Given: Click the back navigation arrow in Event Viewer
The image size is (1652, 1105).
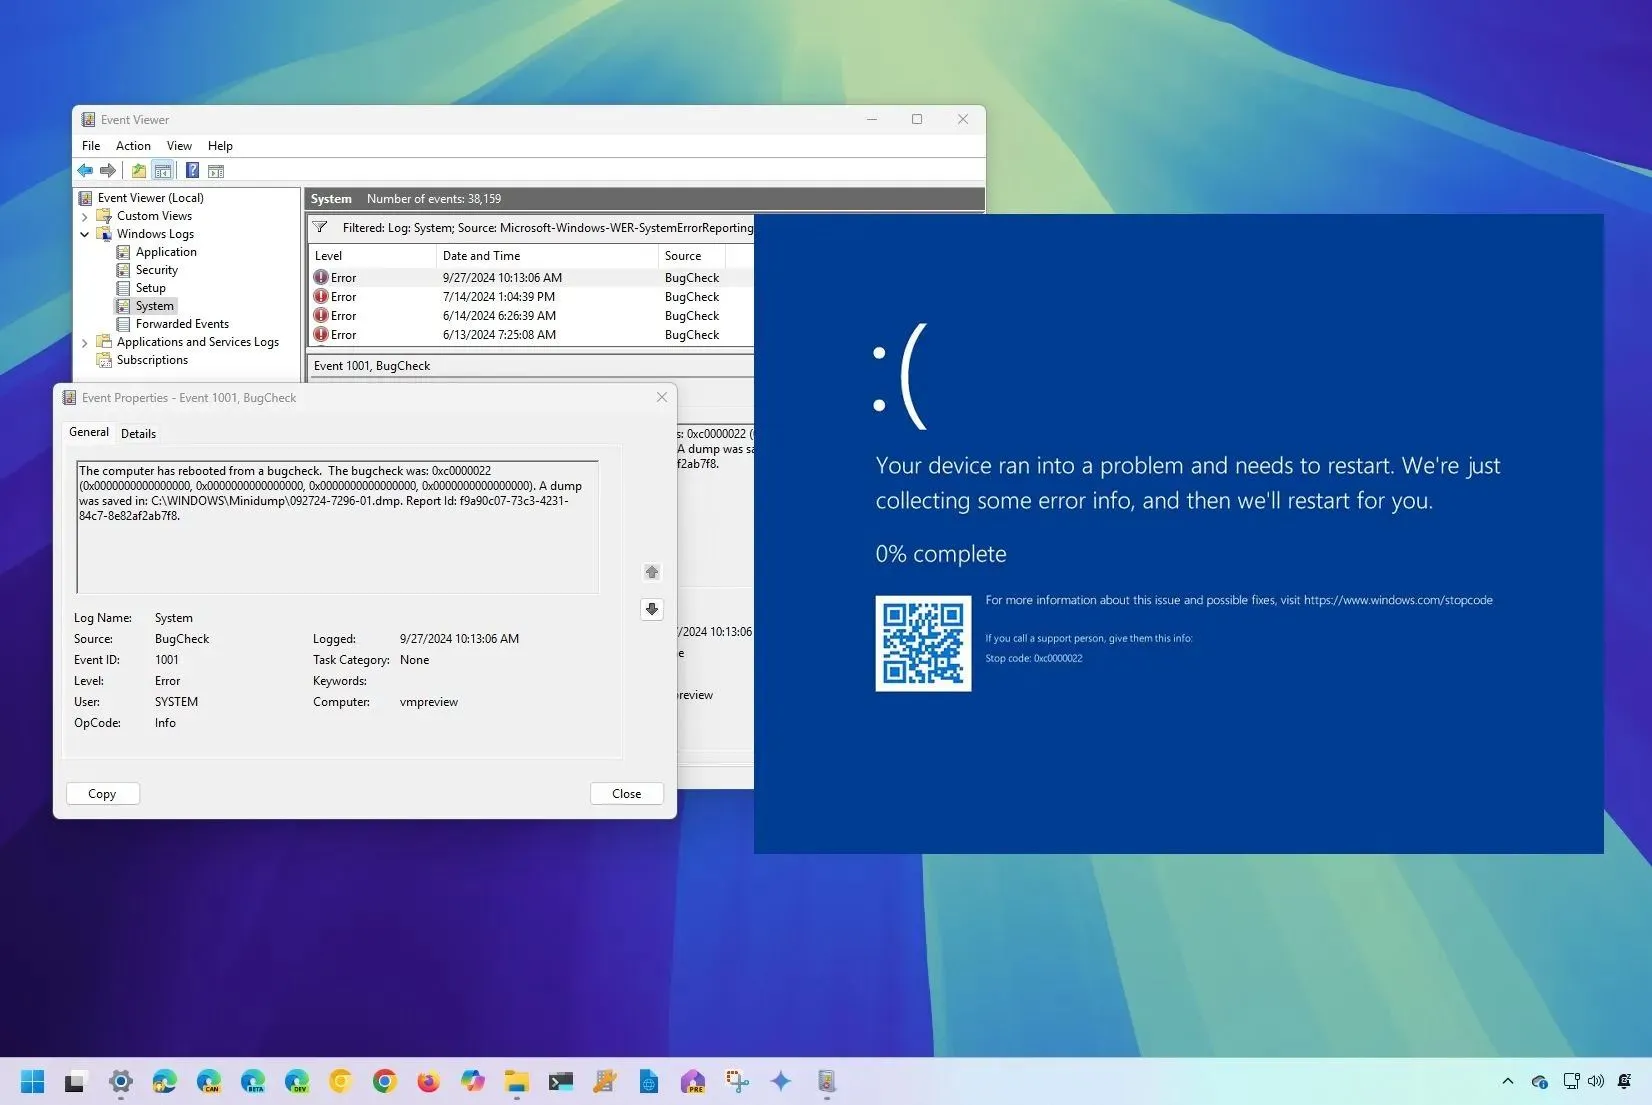Looking at the screenshot, I should pos(84,170).
